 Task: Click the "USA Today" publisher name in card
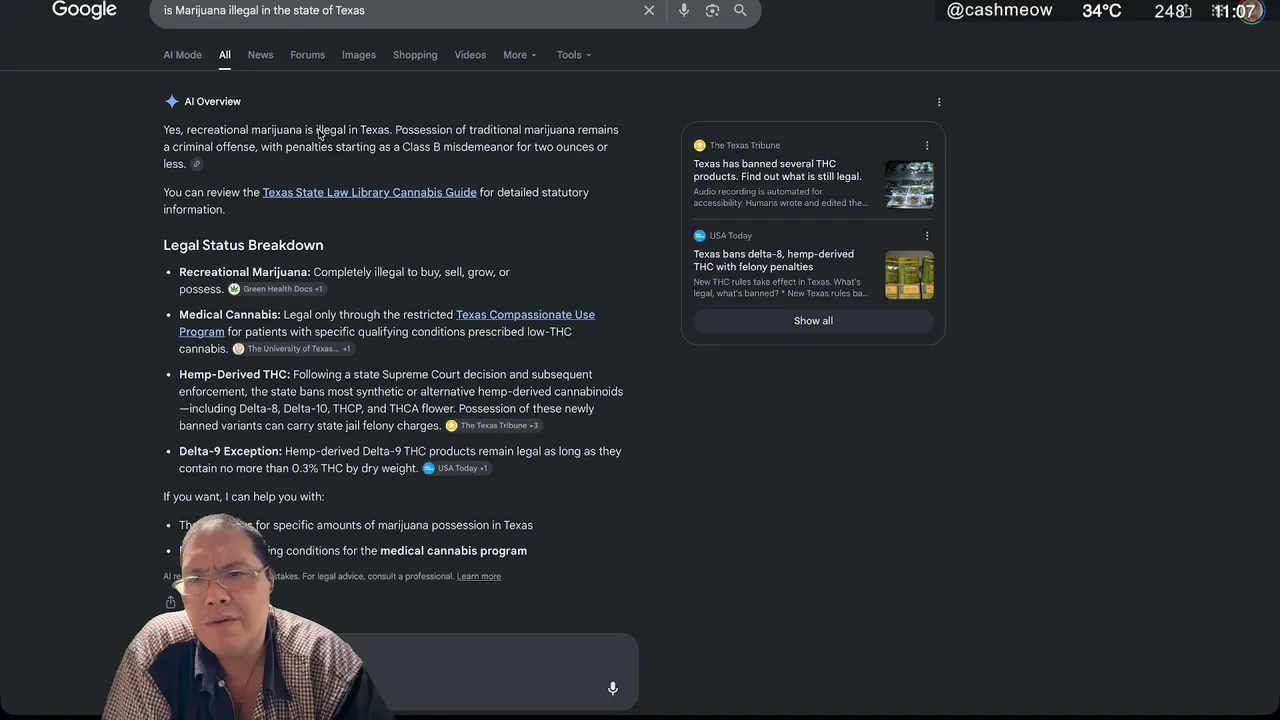pyautogui.click(x=731, y=236)
